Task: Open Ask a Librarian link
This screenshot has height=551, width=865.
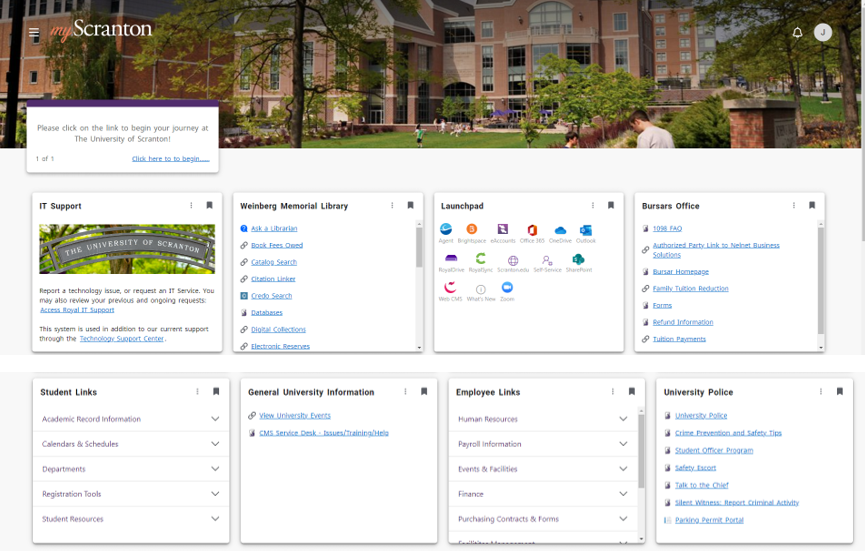Action: coord(274,228)
